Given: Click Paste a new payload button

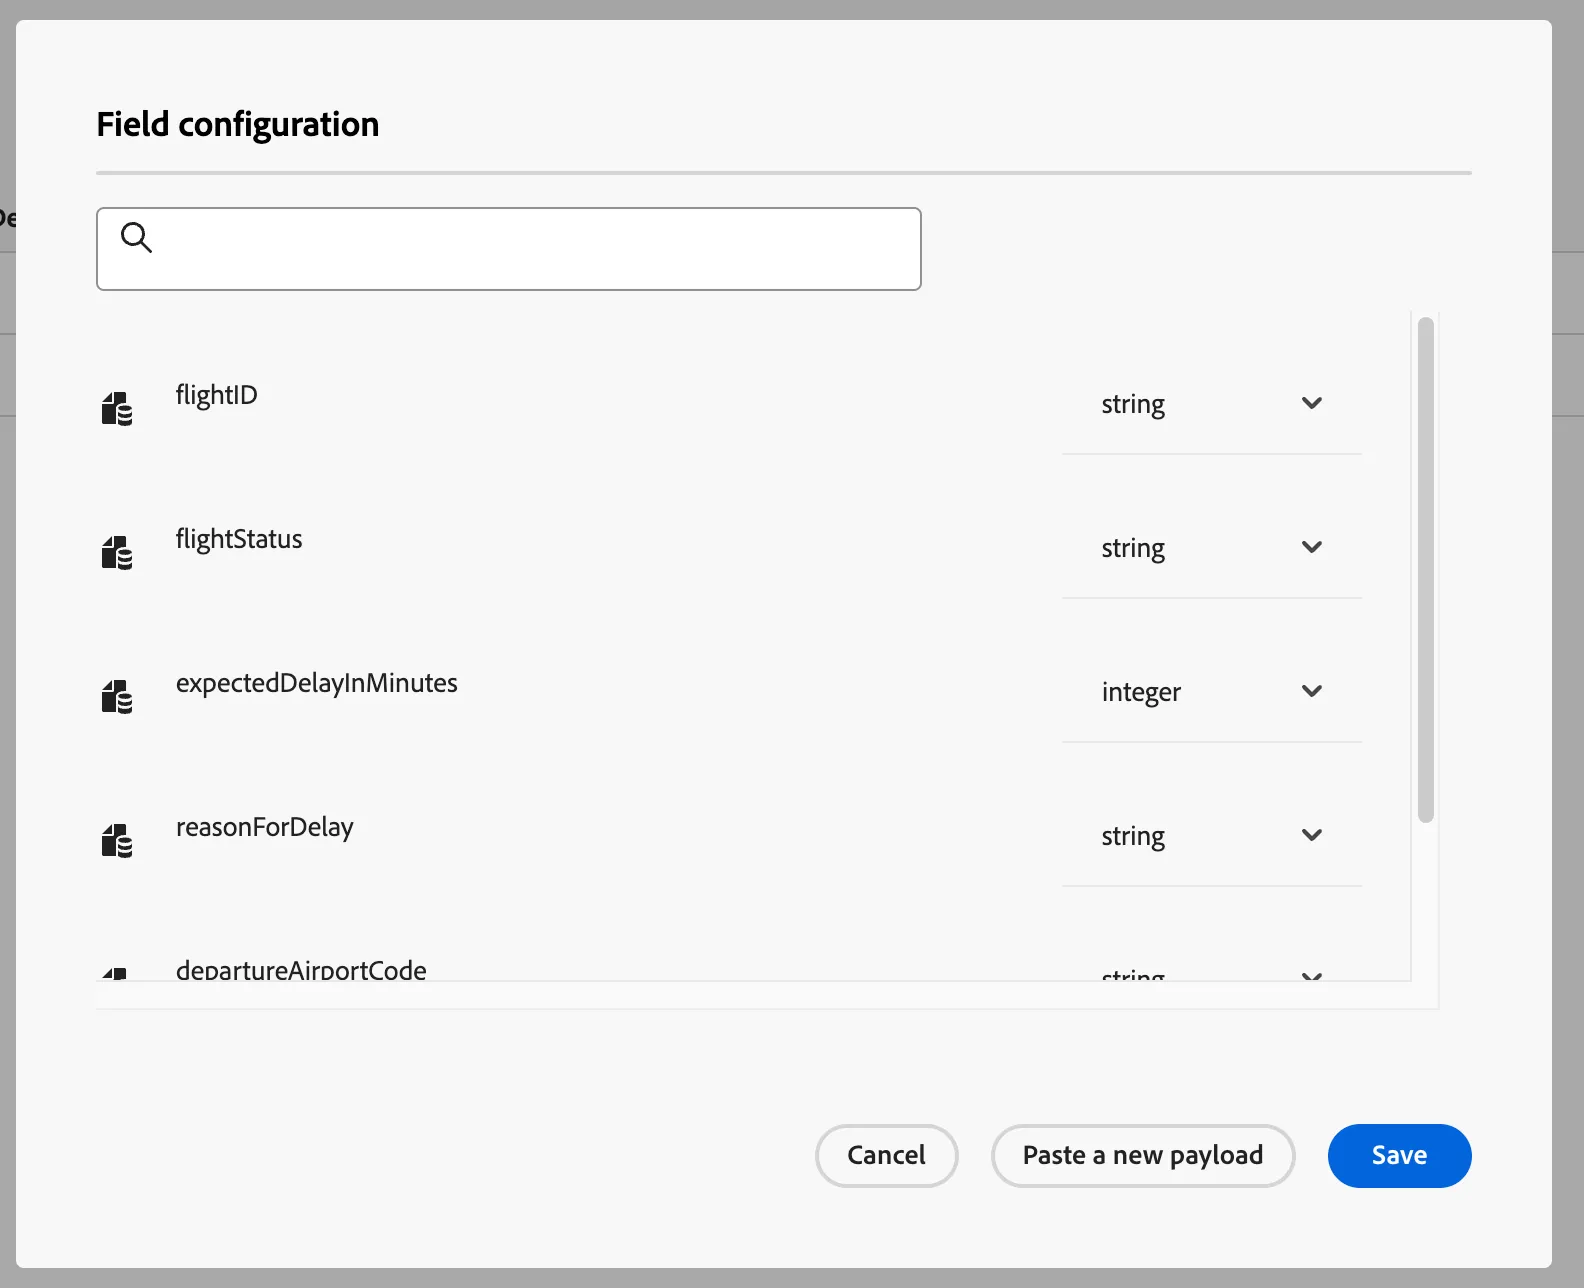Looking at the screenshot, I should pyautogui.click(x=1143, y=1156).
